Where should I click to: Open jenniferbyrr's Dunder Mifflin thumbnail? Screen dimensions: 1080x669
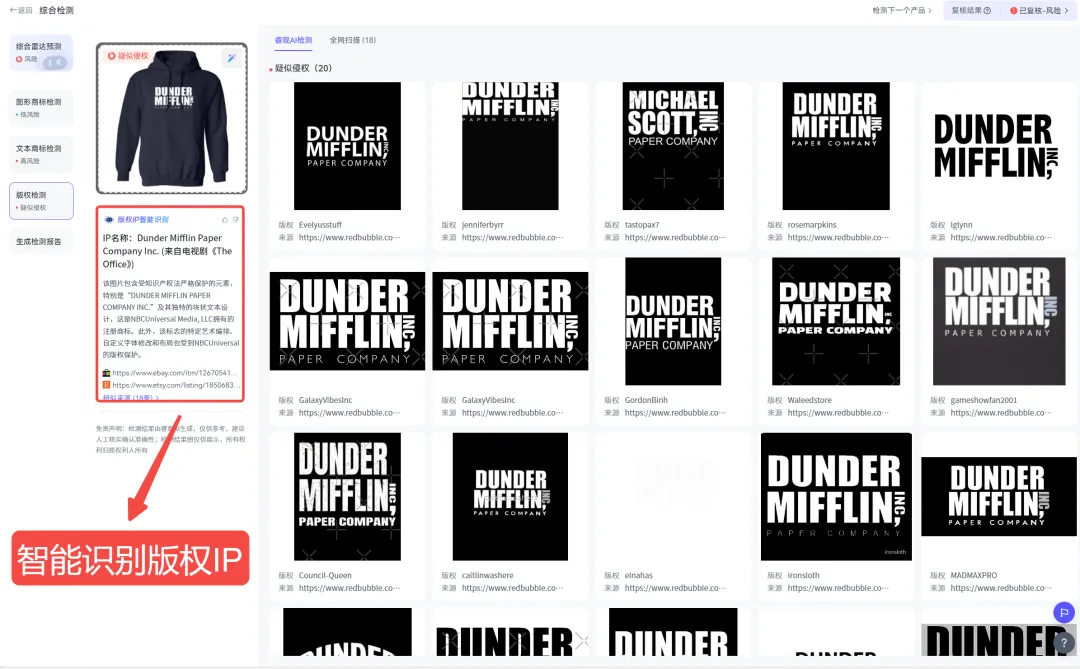pyautogui.click(x=510, y=146)
